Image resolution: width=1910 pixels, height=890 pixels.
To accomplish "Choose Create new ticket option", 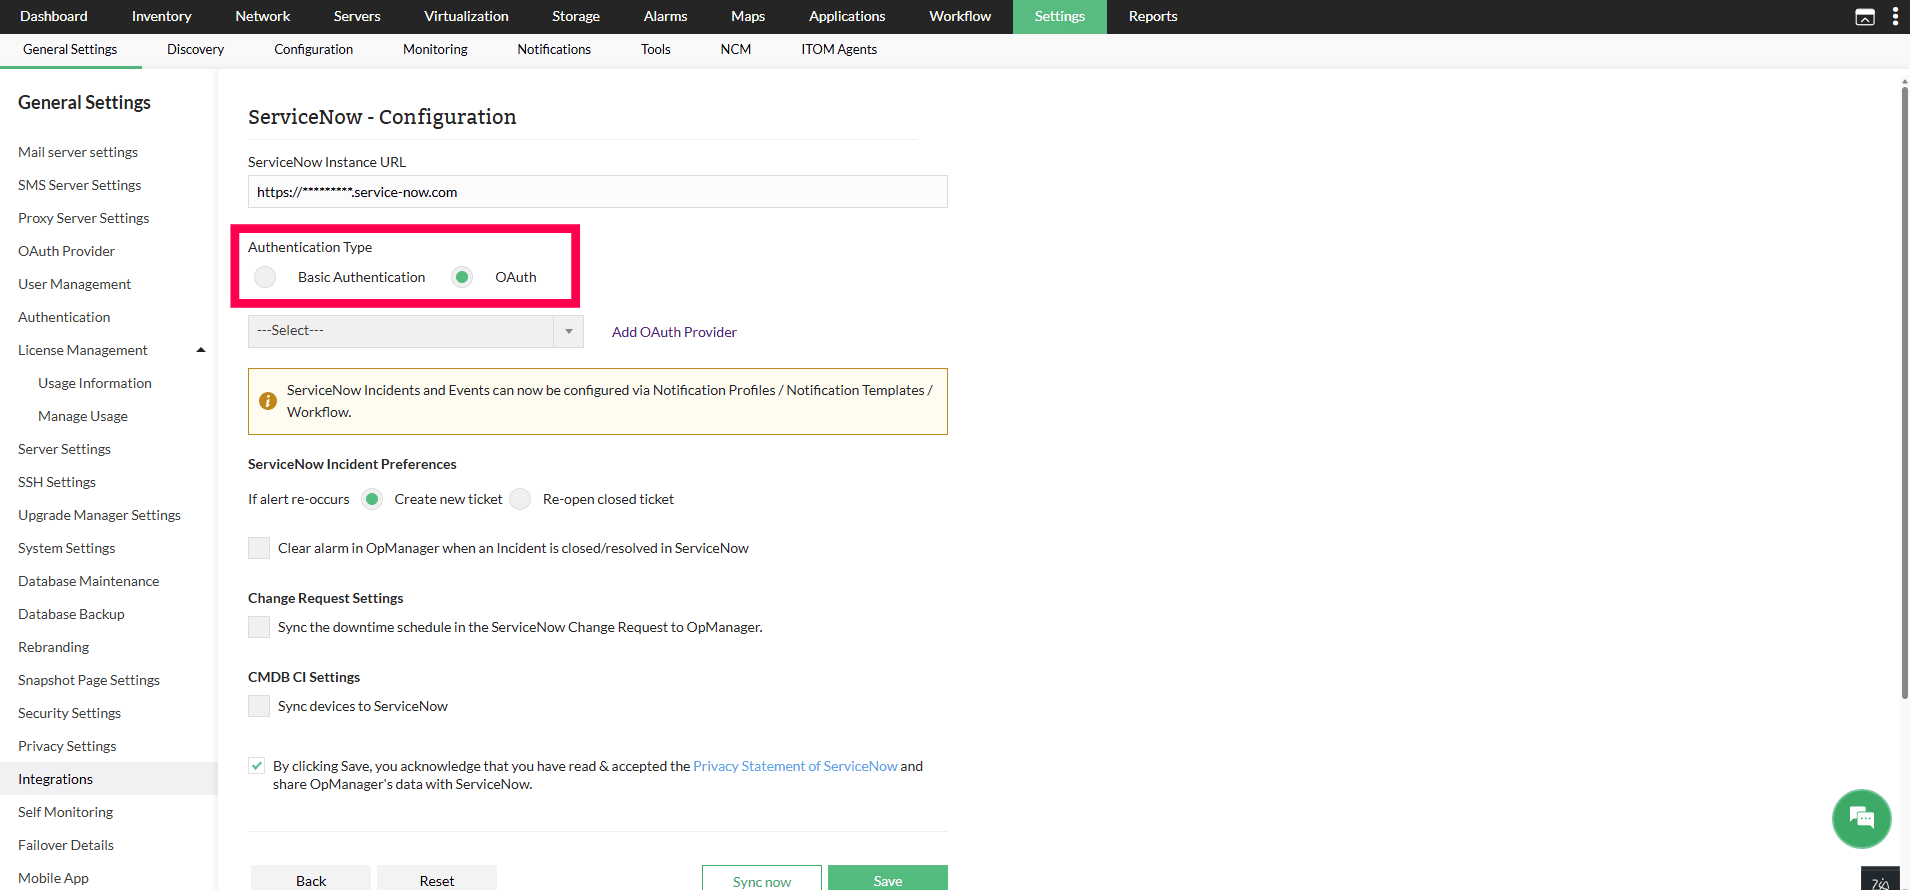I will 372,499.
